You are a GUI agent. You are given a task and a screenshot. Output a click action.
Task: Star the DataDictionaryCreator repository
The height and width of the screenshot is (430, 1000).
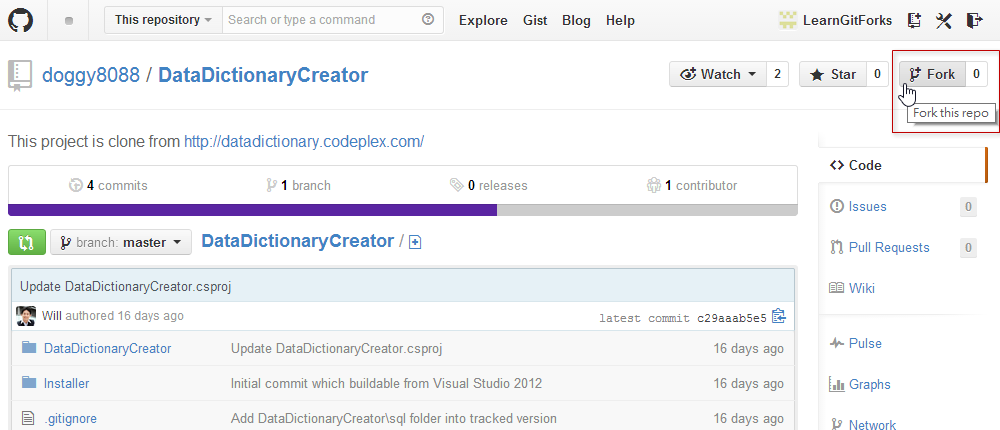click(x=833, y=74)
